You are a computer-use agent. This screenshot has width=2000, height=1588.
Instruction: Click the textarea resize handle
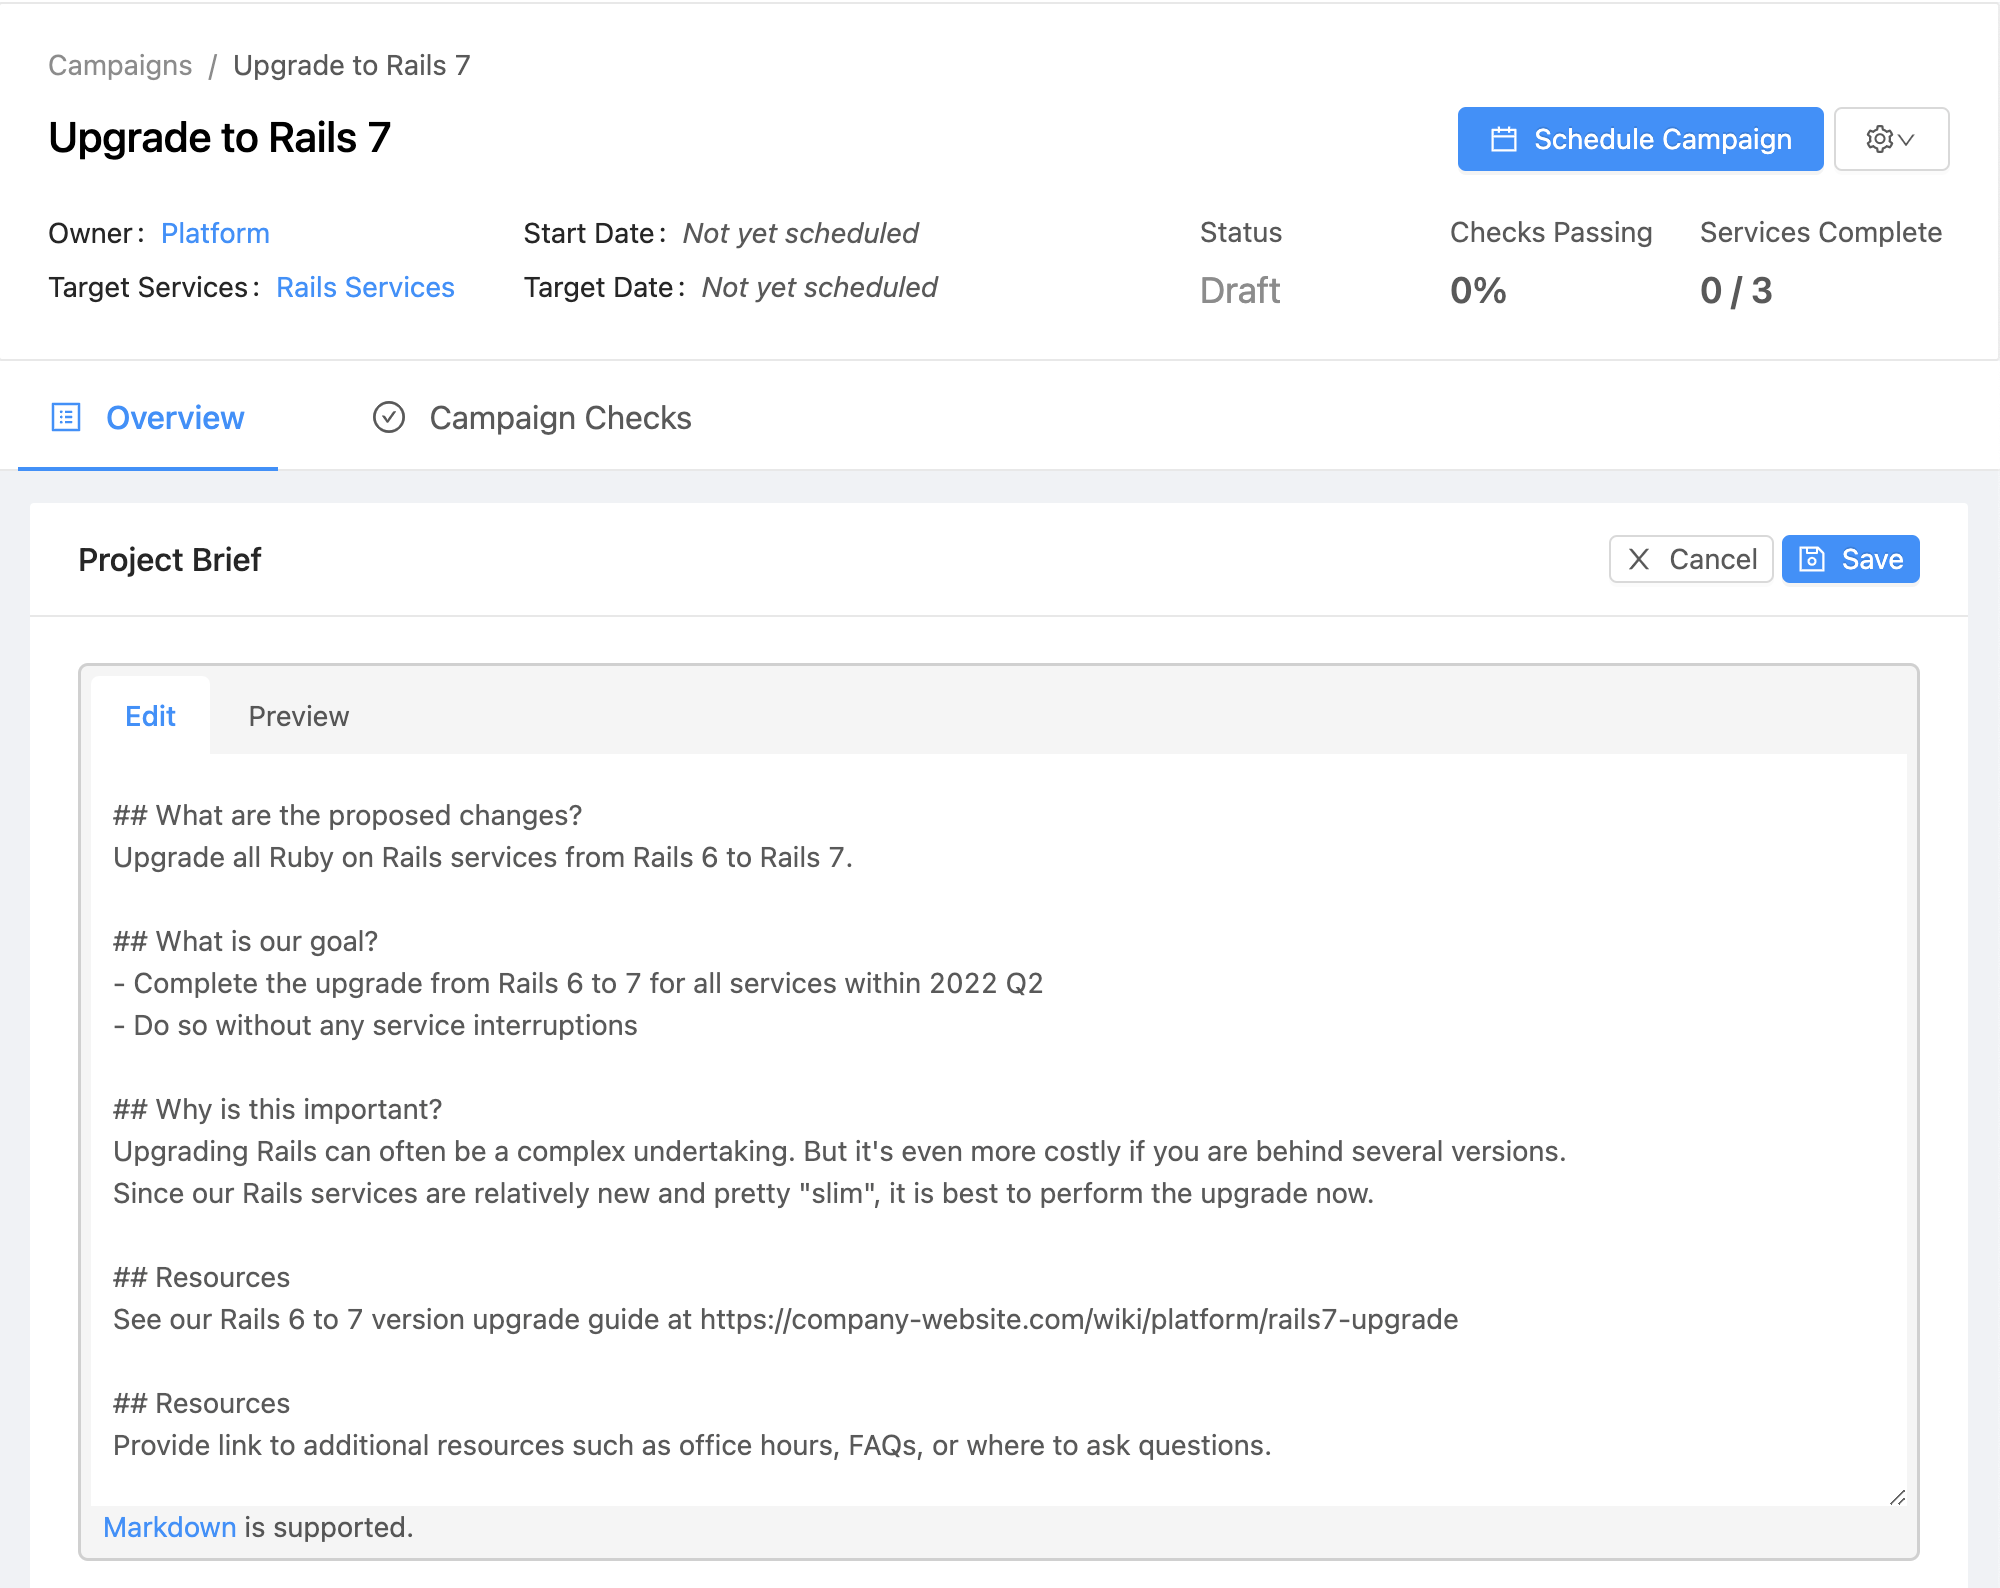1897,1497
